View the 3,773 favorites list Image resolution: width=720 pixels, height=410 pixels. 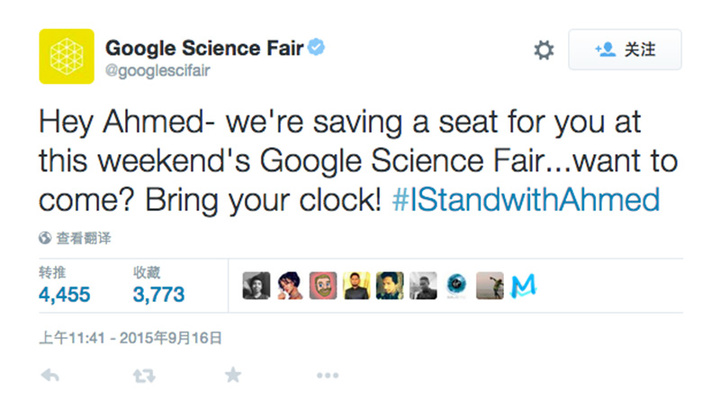(x=158, y=294)
